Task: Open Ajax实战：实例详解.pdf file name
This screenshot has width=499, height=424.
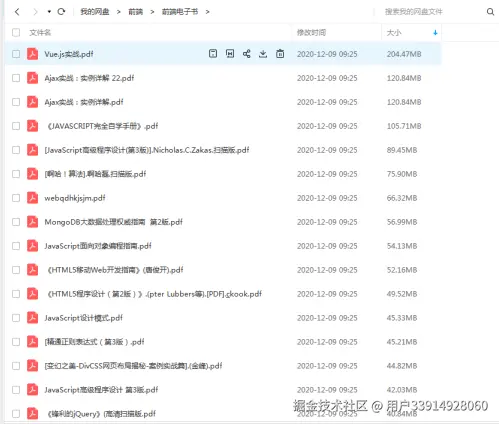Action: point(84,102)
